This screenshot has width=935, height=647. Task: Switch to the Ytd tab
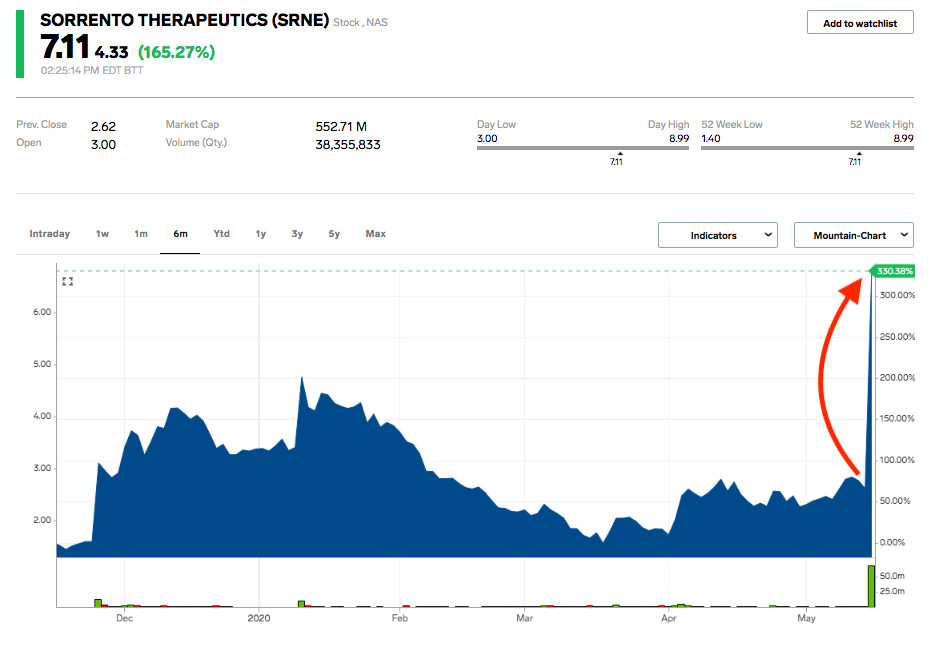[x=220, y=233]
